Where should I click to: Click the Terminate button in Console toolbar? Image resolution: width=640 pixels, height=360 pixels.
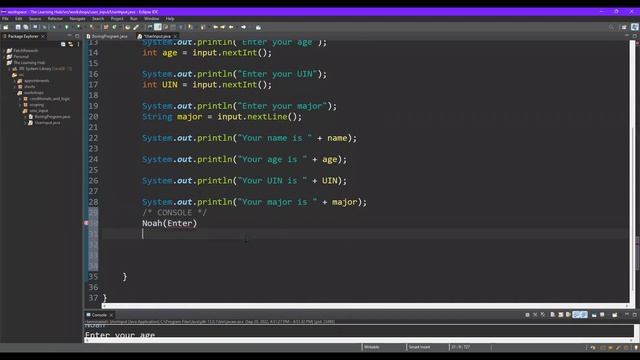coord(527,315)
